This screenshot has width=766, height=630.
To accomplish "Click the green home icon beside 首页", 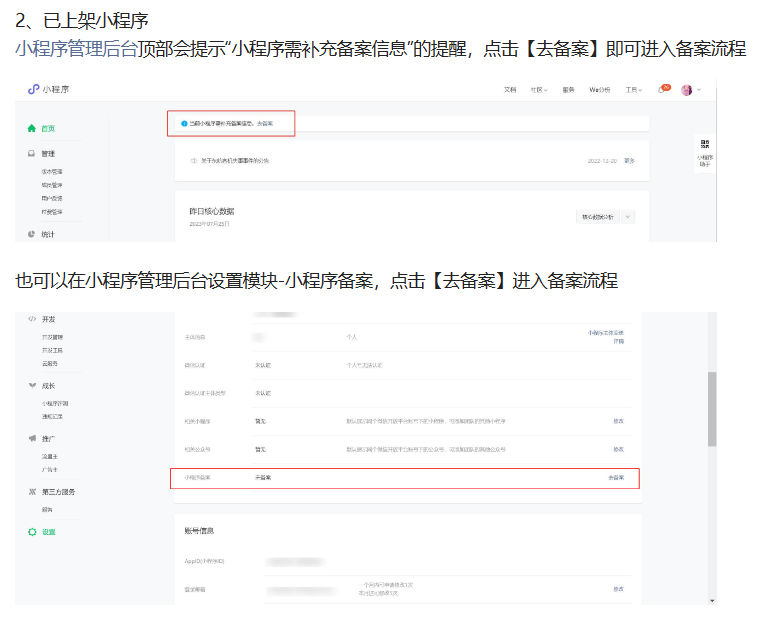I will point(32,128).
